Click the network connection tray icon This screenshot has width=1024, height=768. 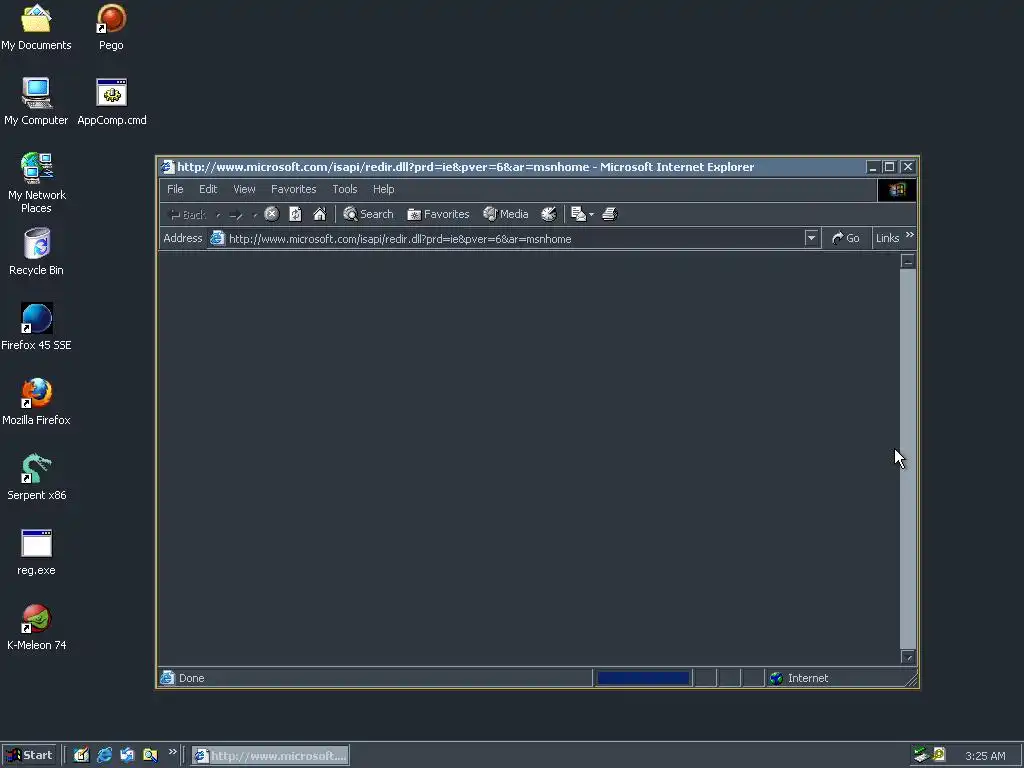(x=921, y=755)
